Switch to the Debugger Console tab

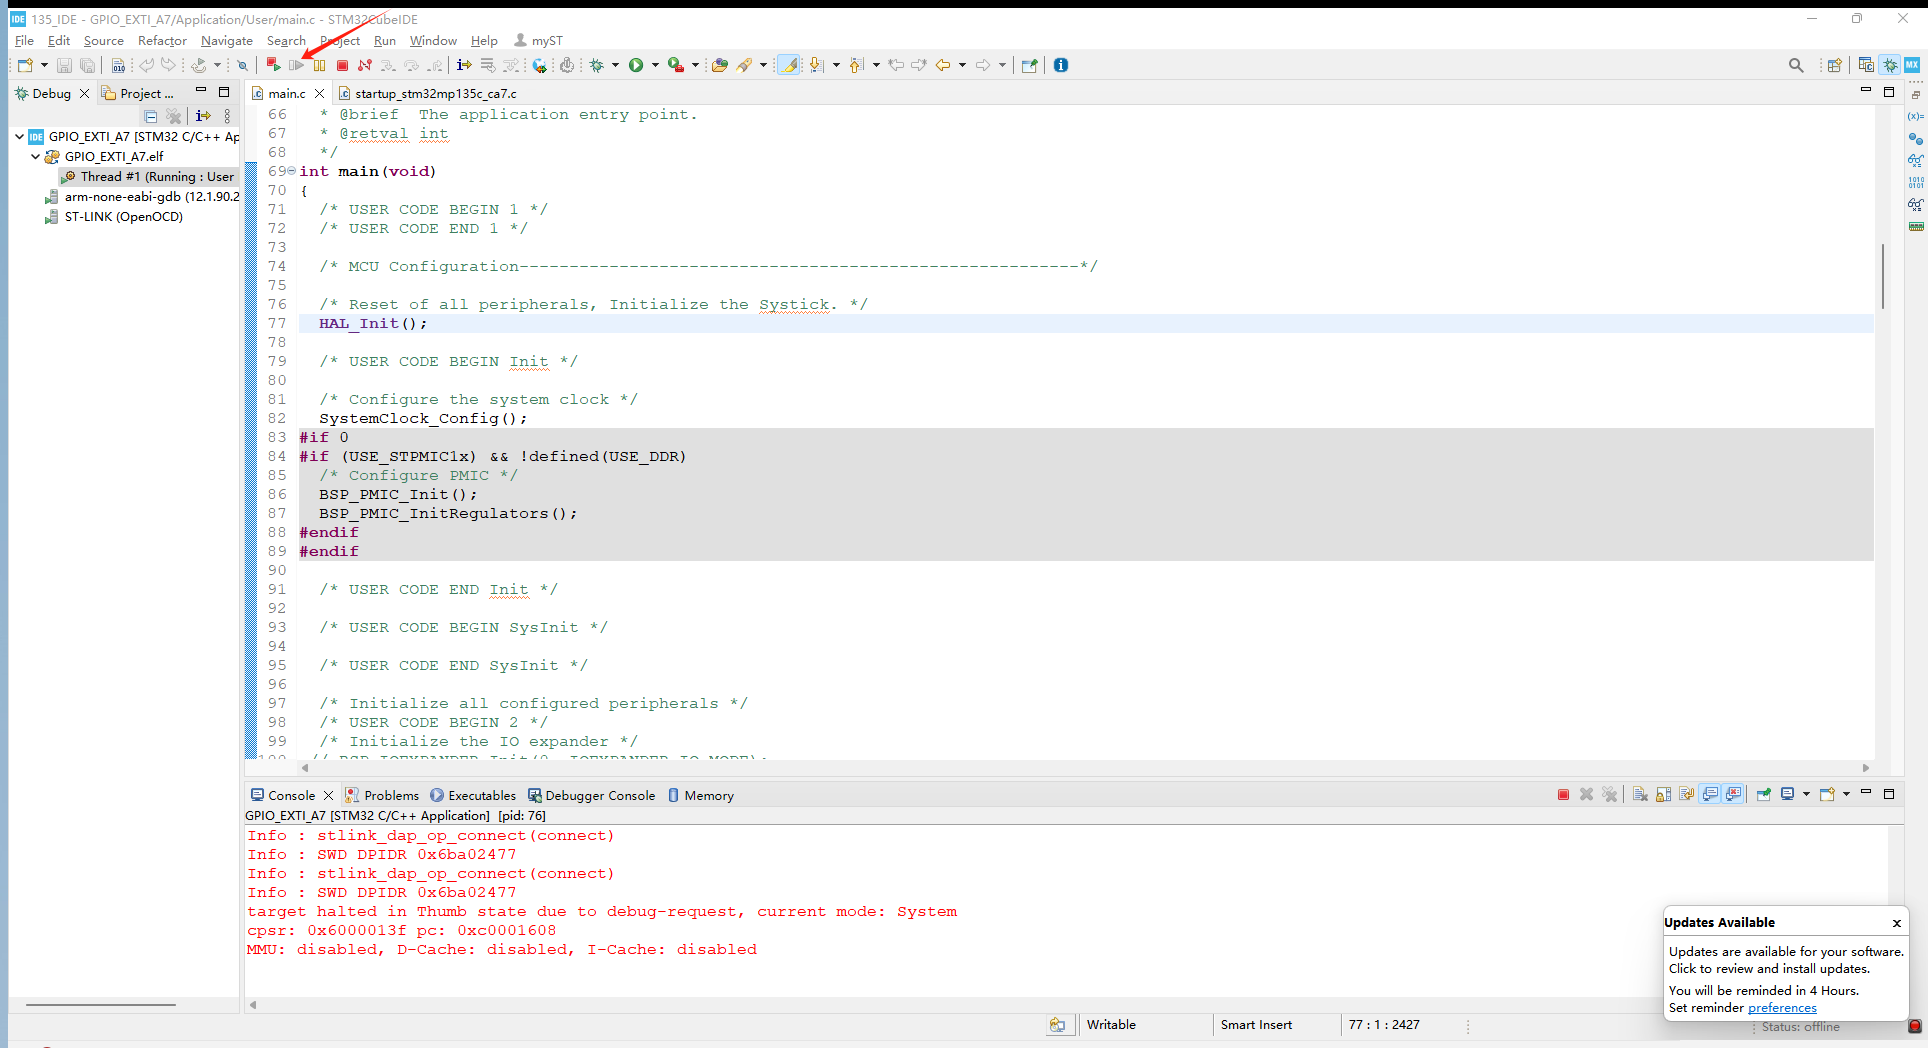(x=599, y=796)
